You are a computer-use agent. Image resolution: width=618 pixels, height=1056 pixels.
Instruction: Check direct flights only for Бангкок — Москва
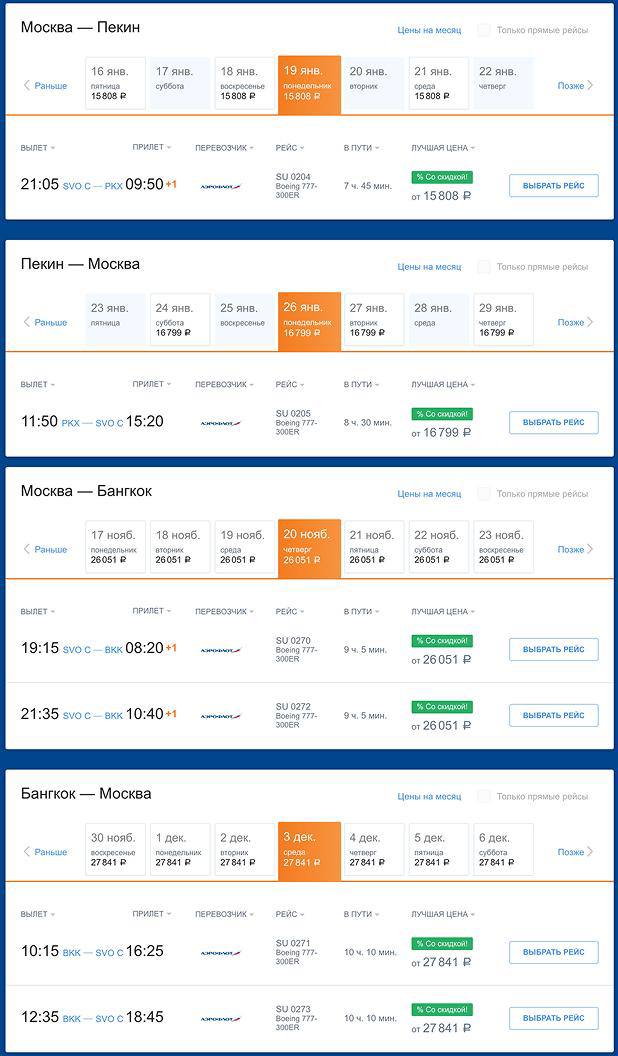click(x=484, y=797)
